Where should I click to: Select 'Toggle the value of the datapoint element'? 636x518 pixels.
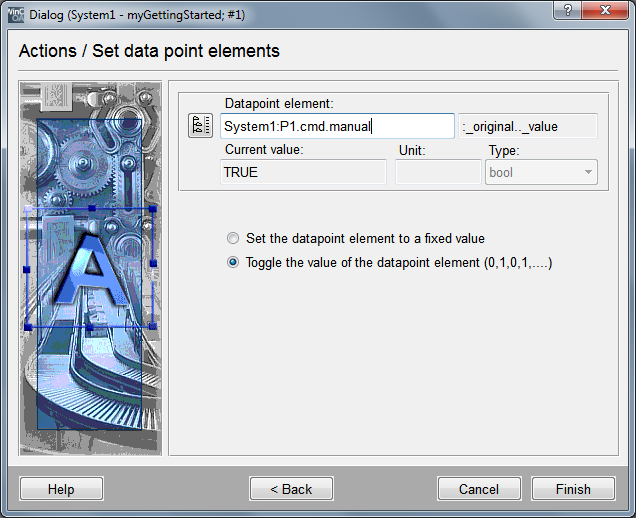coord(233,263)
